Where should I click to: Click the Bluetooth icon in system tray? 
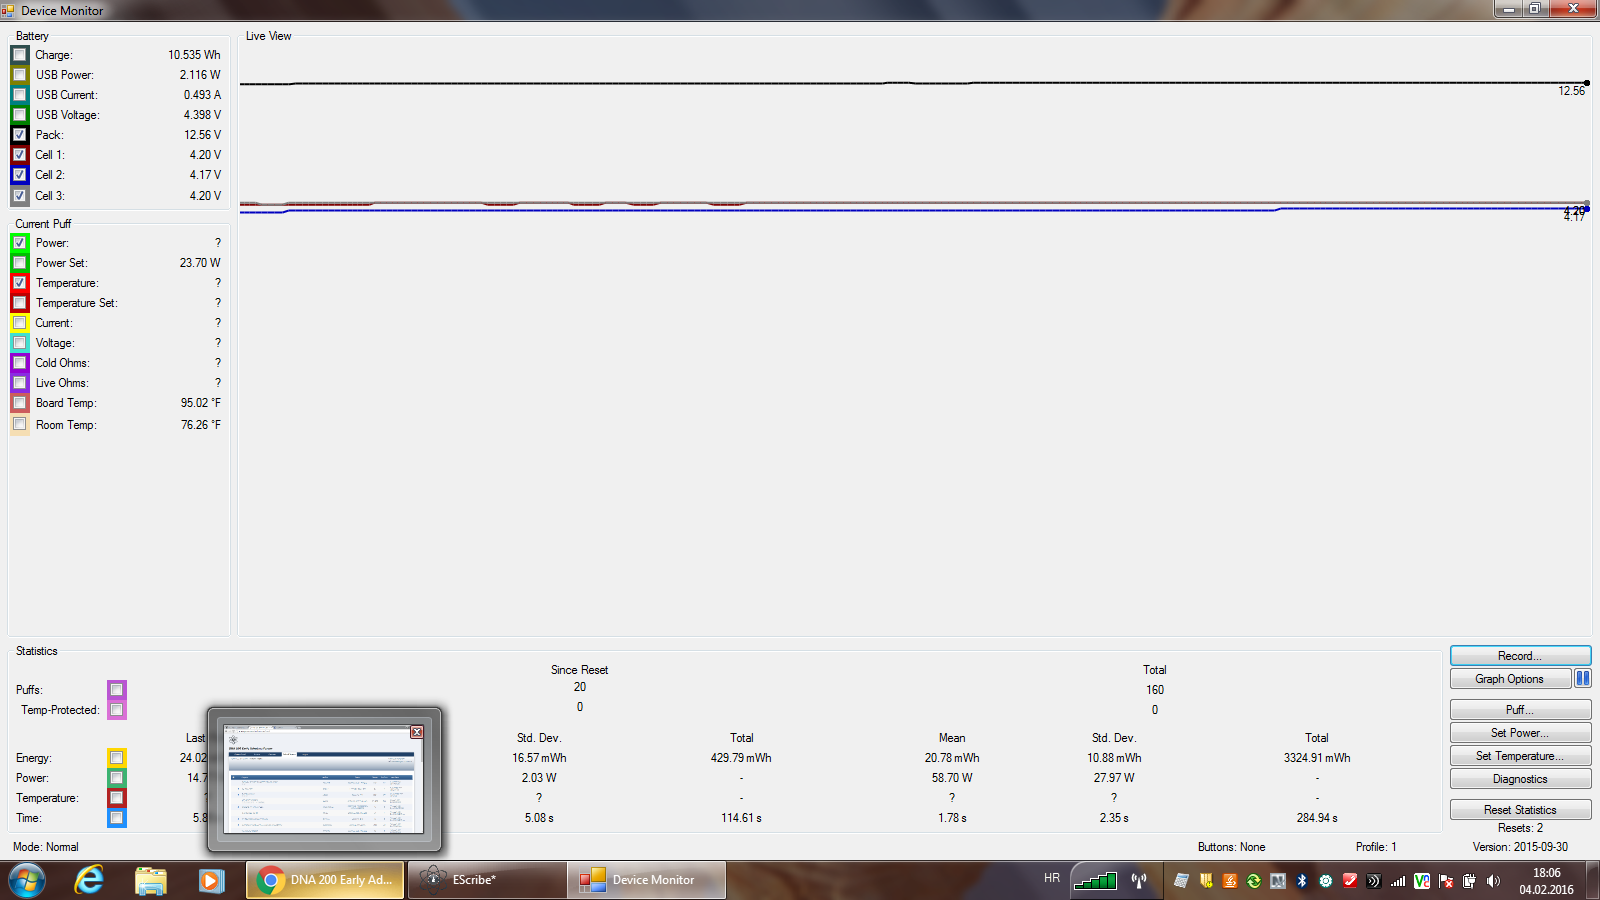point(1301,881)
